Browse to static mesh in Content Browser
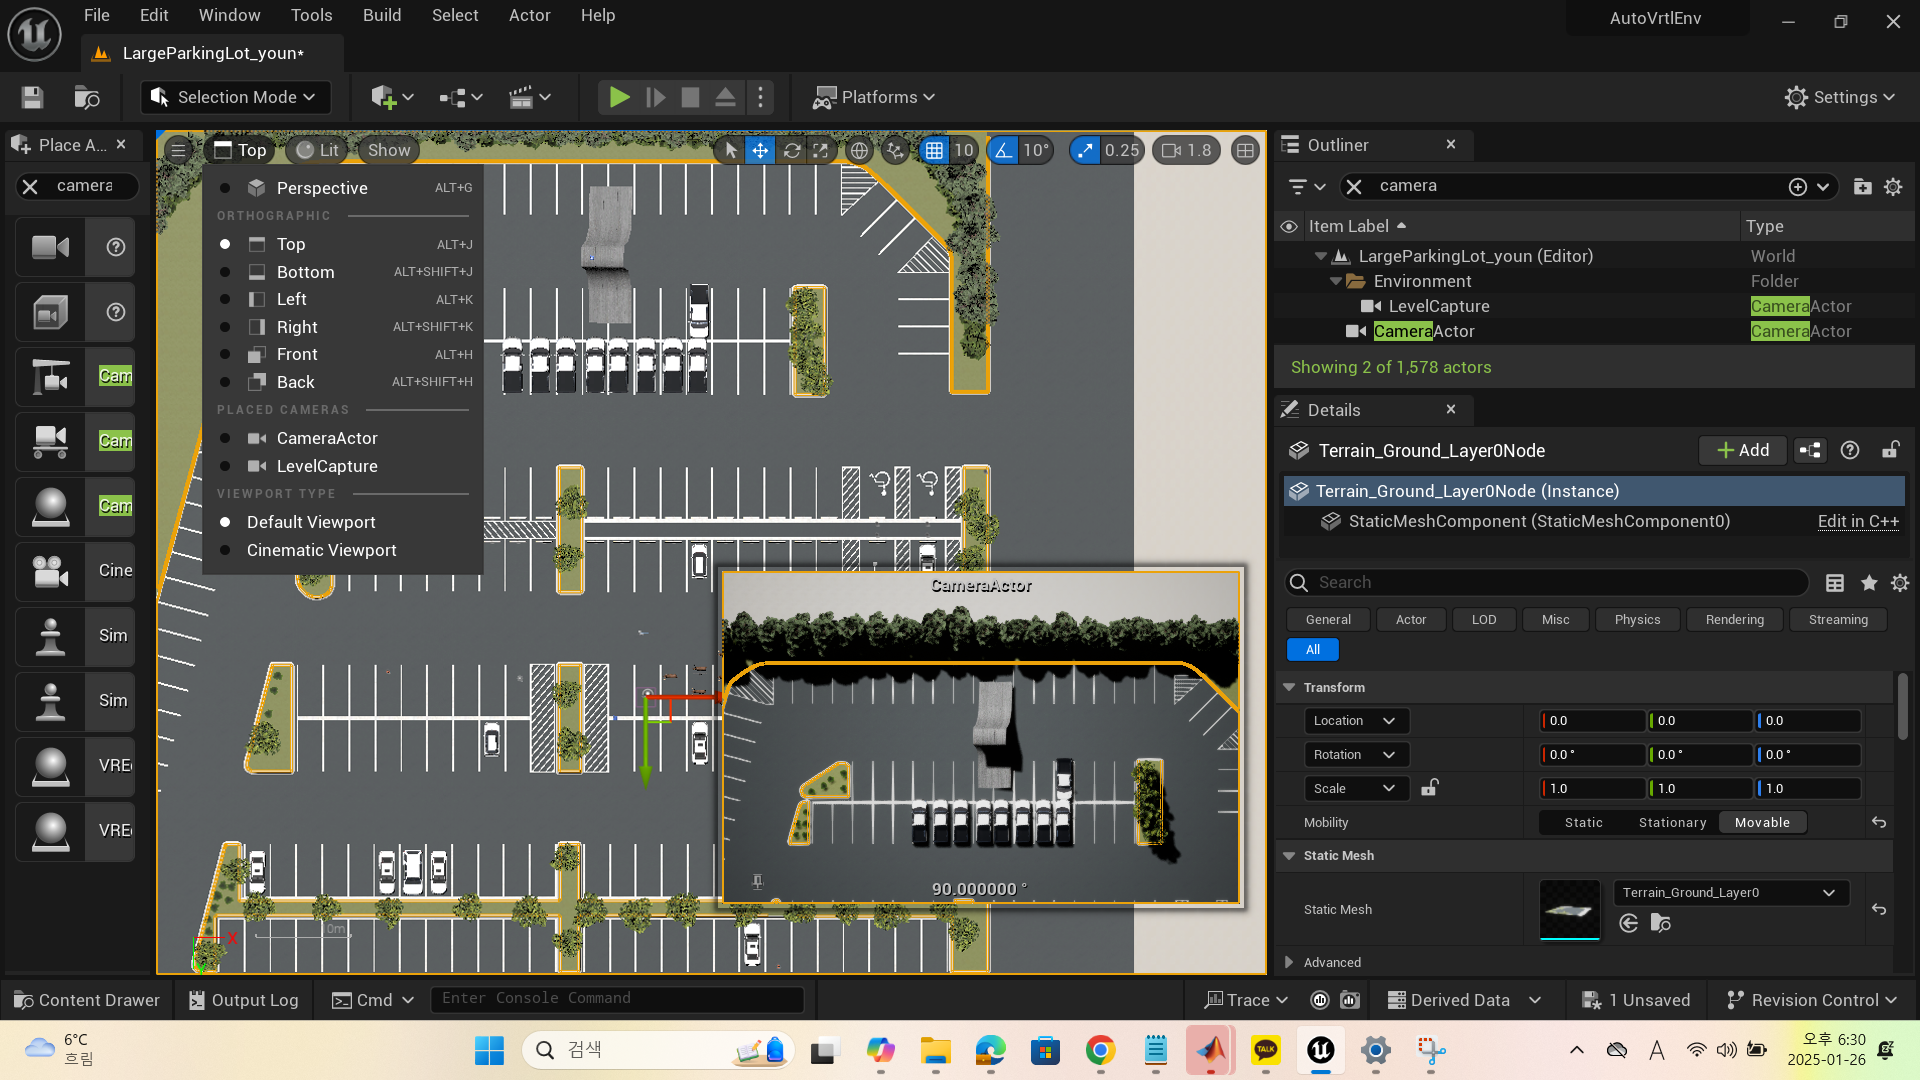This screenshot has height=1080, width=1920. [x=1661, y=923]
